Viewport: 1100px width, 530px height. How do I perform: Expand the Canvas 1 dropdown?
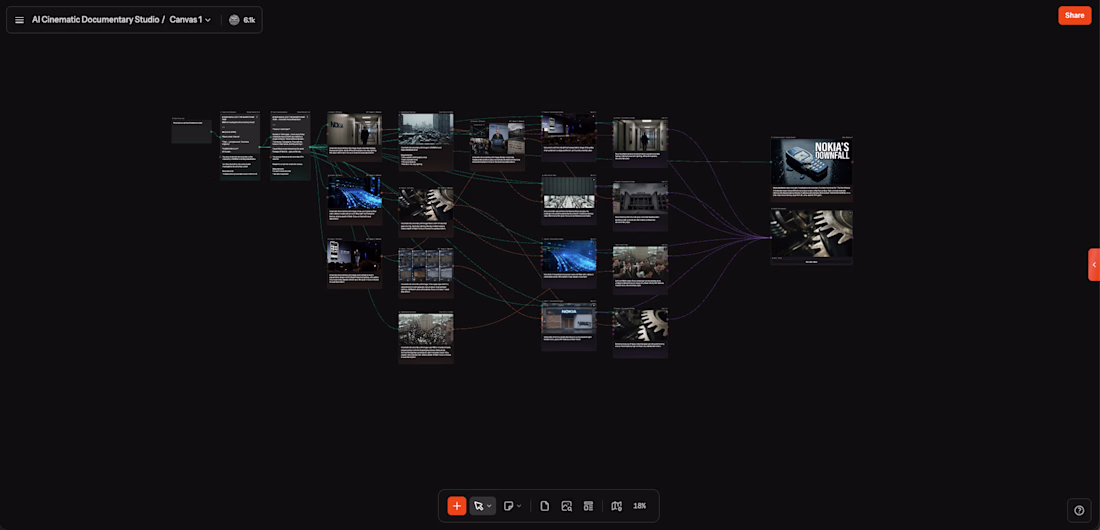pos(190,20)
